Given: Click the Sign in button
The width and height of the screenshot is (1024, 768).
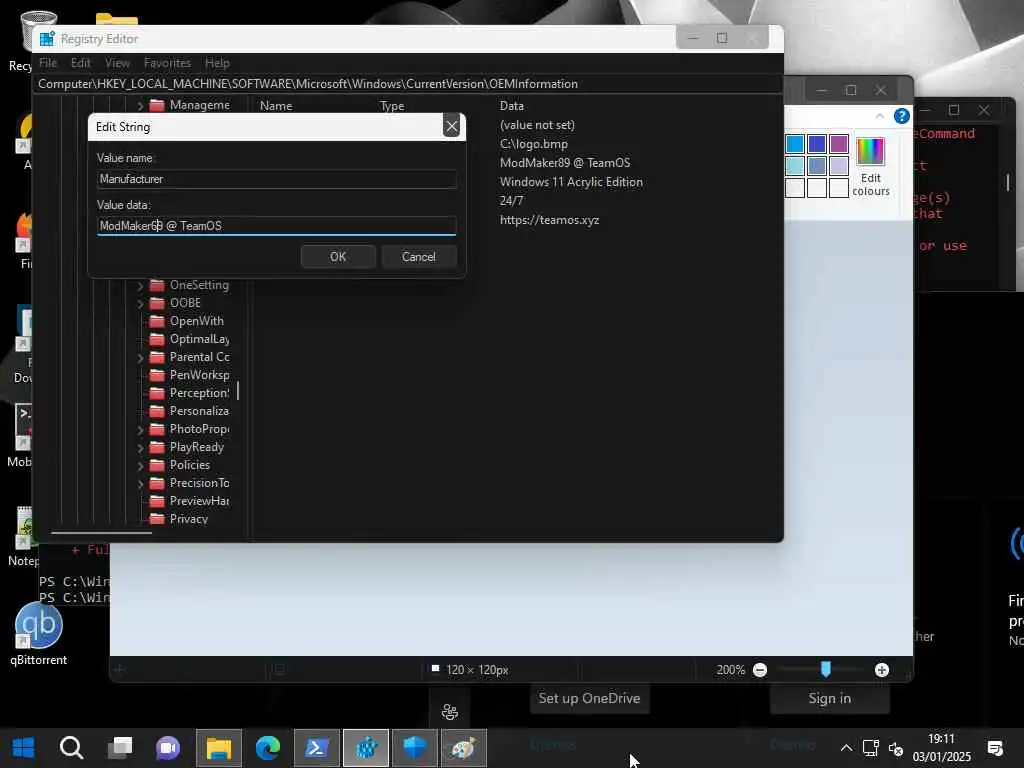Looking at the screenshot, I should click(x=829, y=698).
